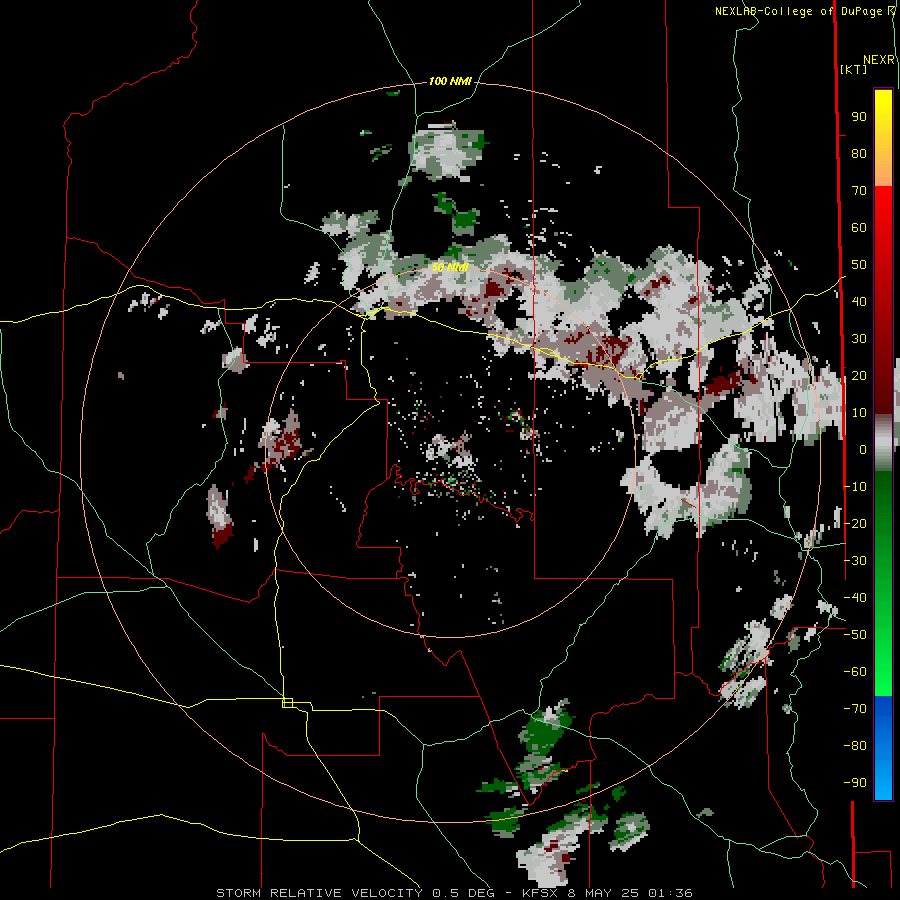
Task: Click the 50 NMI range ring label
Action: [450, 267]
